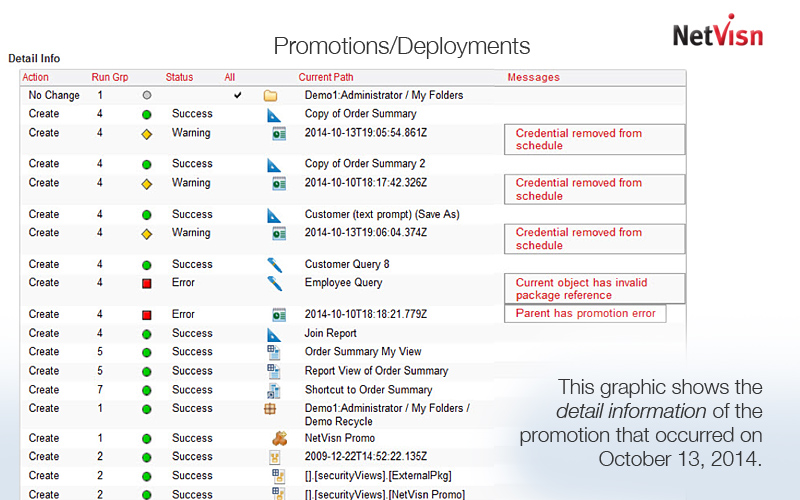
Task: Click the 'Parent has promotion error' message box
Action: point(585,314)
